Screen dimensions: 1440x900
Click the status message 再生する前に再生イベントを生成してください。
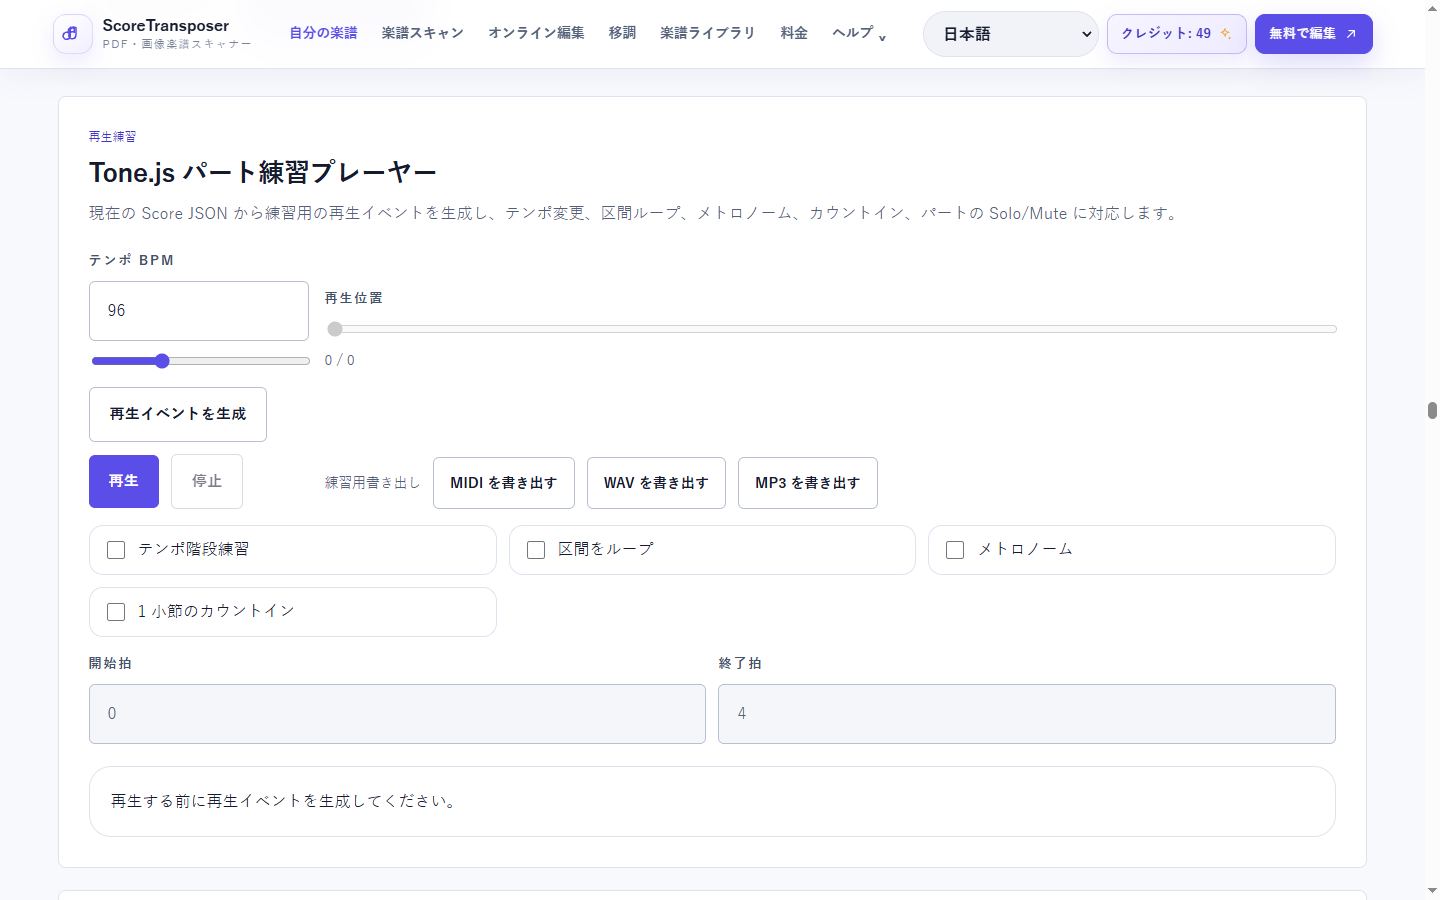click(285, 802)
